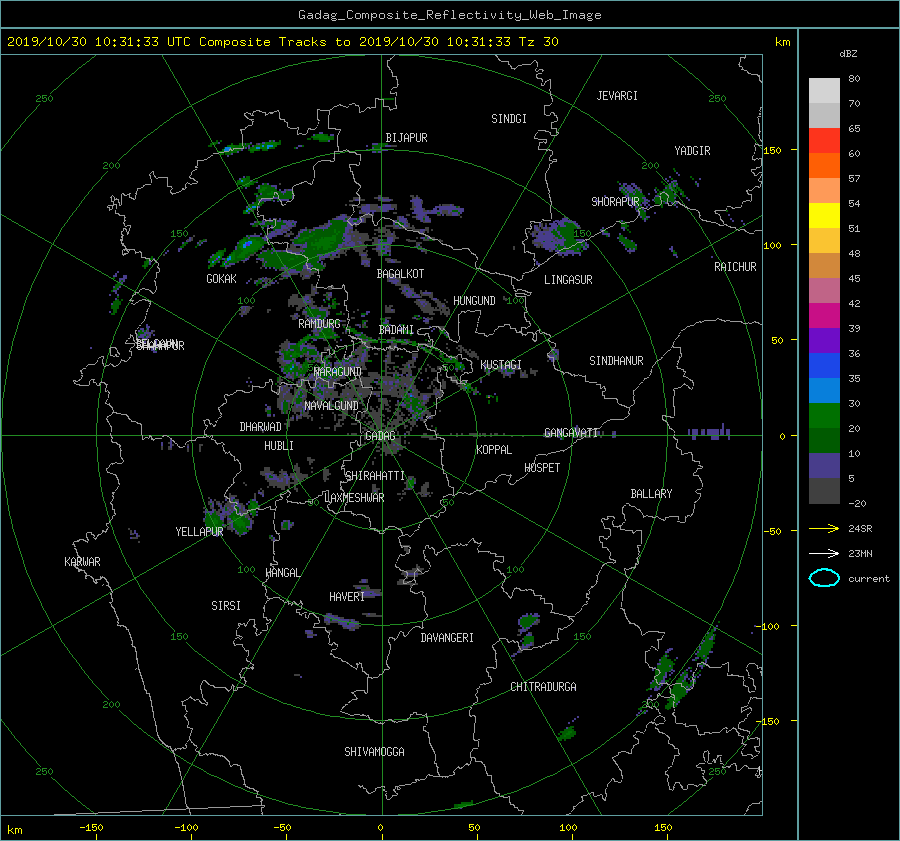Click the DHARWAD city label

260,427
